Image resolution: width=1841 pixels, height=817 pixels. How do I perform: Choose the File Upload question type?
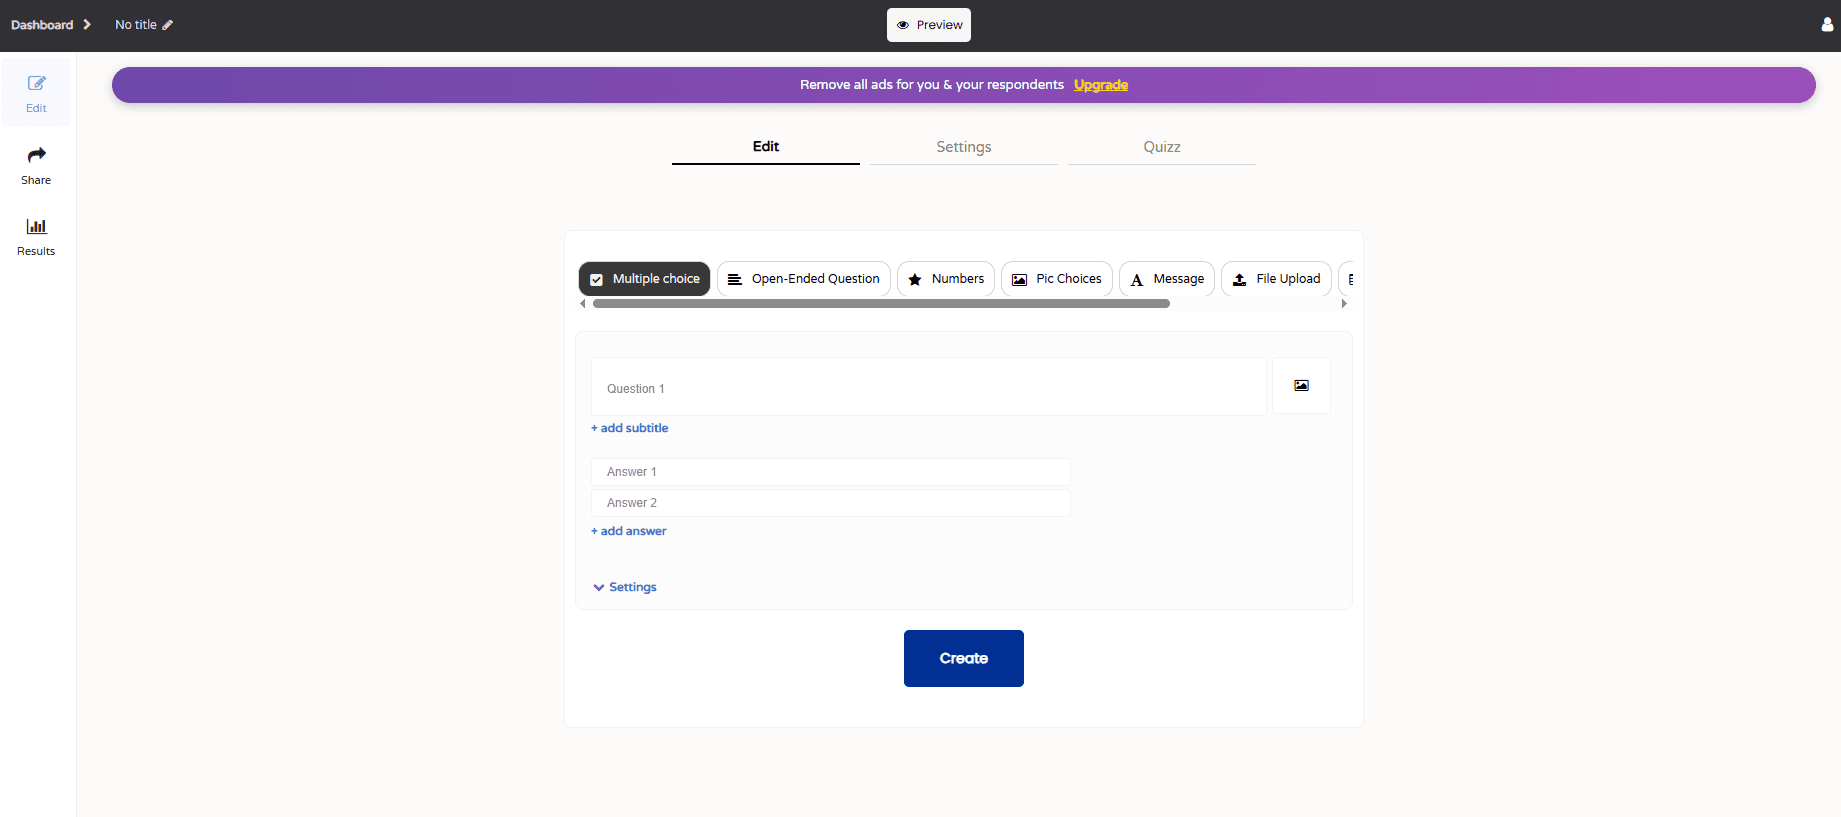[x=1276, y=279]
